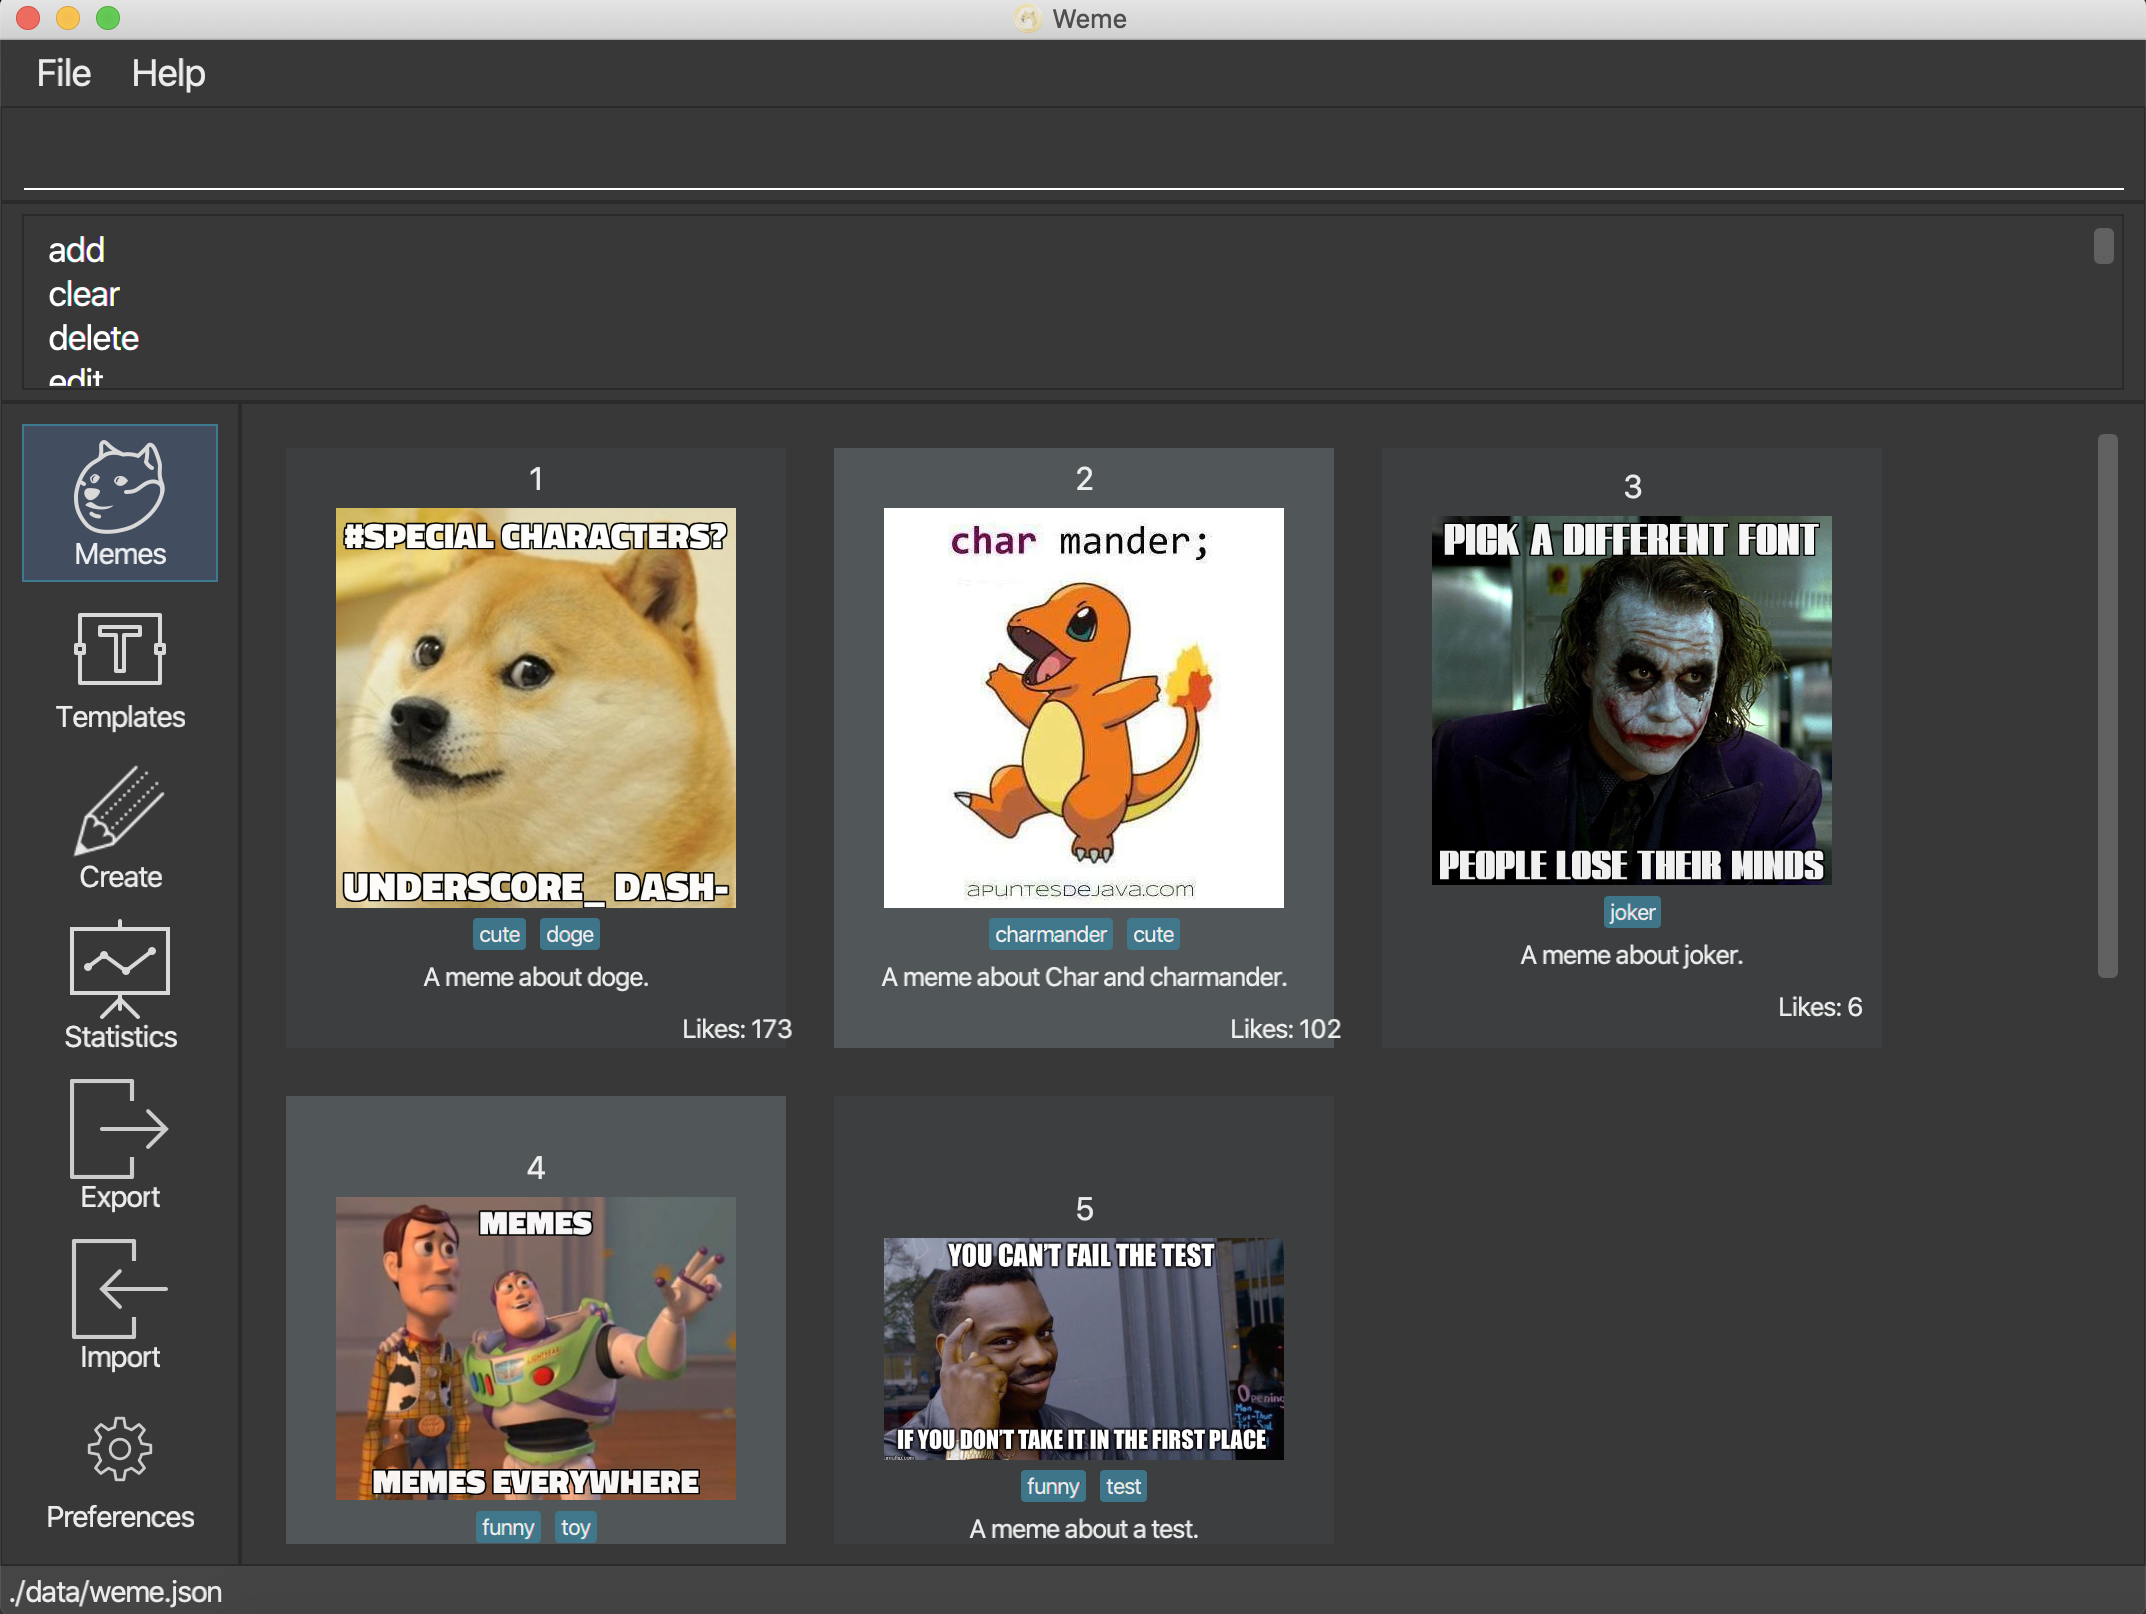Click 'A meme about Char and charmander.'
Screen dimensions: 2146x1614
point(1084,977)
